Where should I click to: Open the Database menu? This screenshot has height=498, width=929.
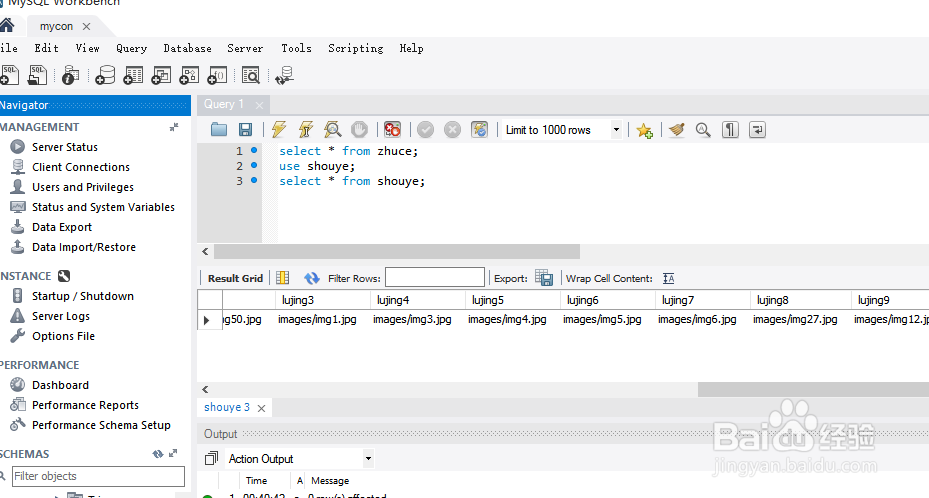[x=187, y=49]
